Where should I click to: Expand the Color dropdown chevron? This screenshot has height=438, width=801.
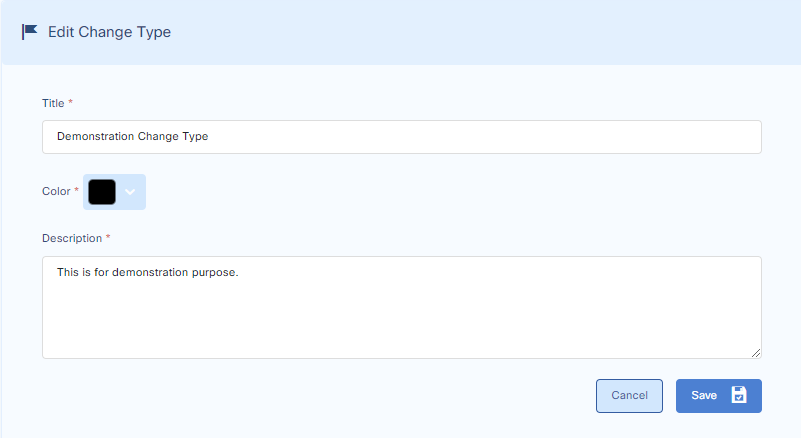131,192
